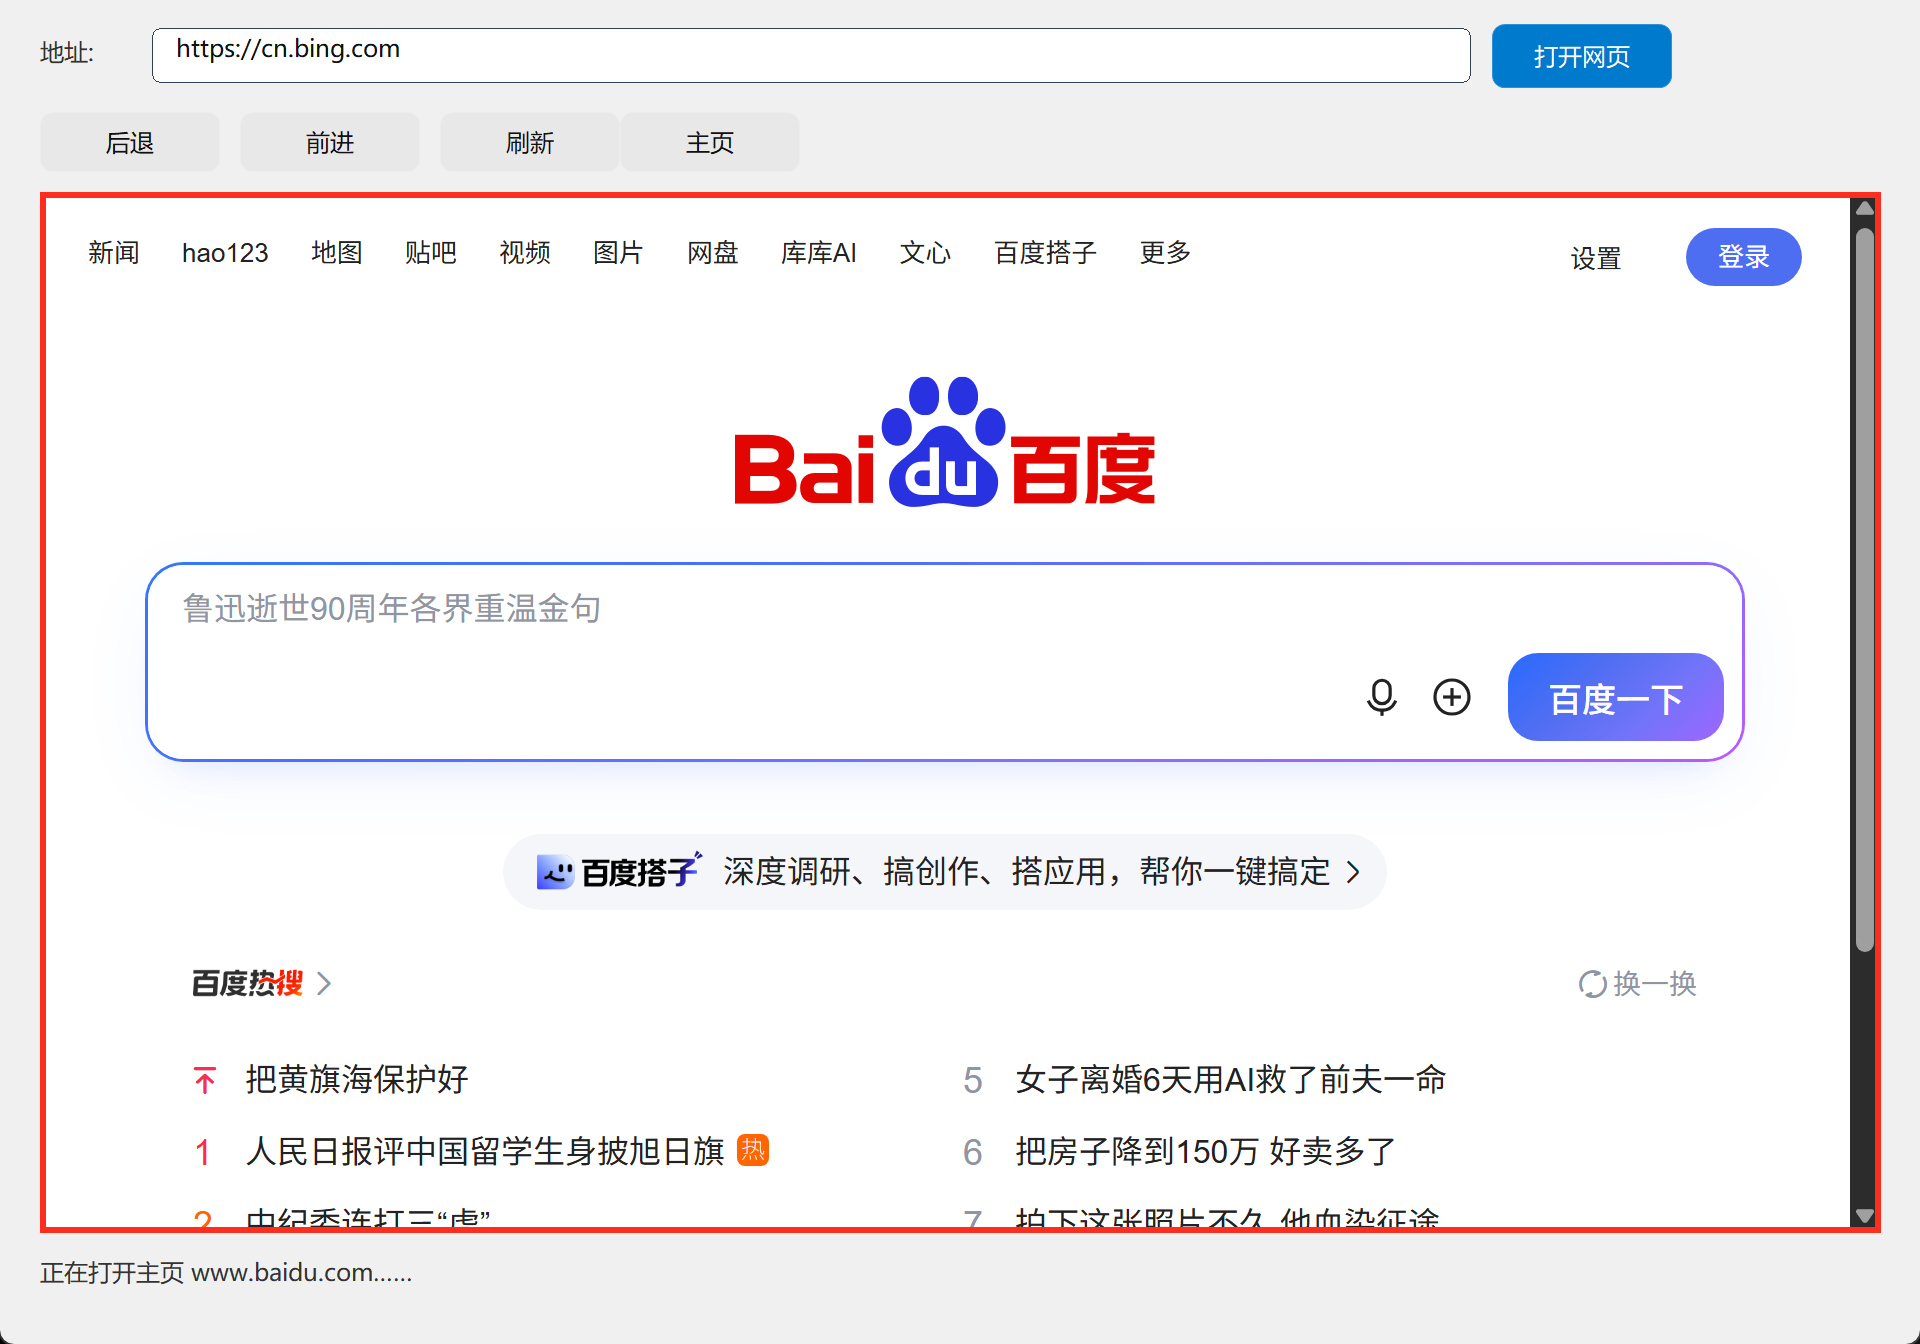Viewport: 1920px width, 1344px height.
Task: Open the 百度搭子 banner arrow
Action: click(x=1353, y=872)
